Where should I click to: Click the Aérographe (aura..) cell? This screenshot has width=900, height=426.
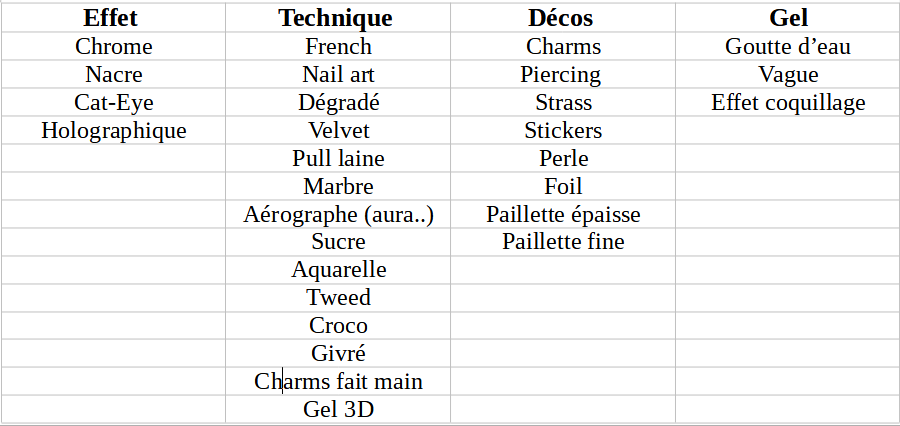click(338, 215)
